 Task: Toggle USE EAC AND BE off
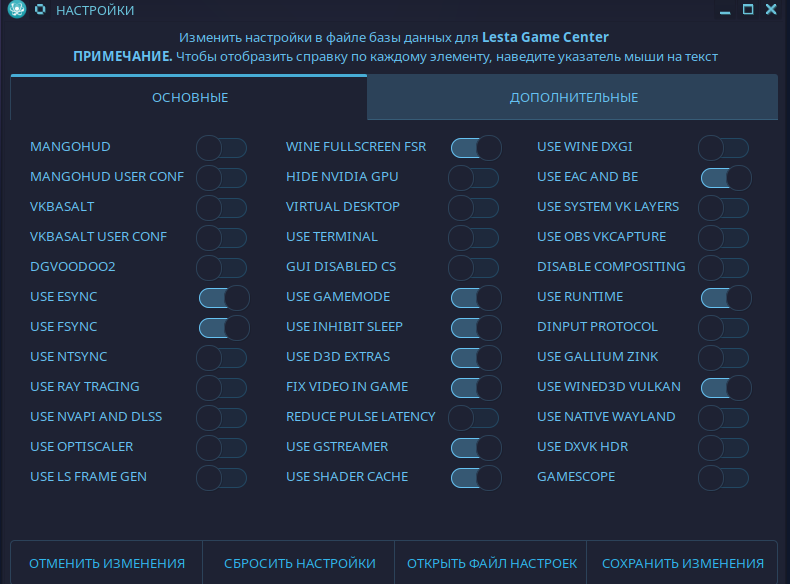point(726,178)
